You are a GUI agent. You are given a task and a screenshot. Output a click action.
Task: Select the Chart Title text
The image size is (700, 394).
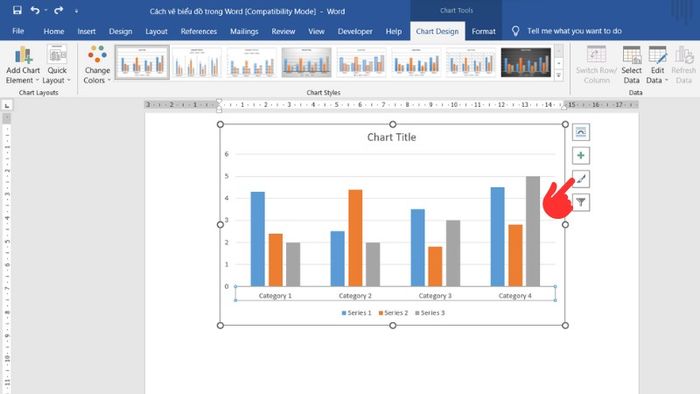[392, 137]
